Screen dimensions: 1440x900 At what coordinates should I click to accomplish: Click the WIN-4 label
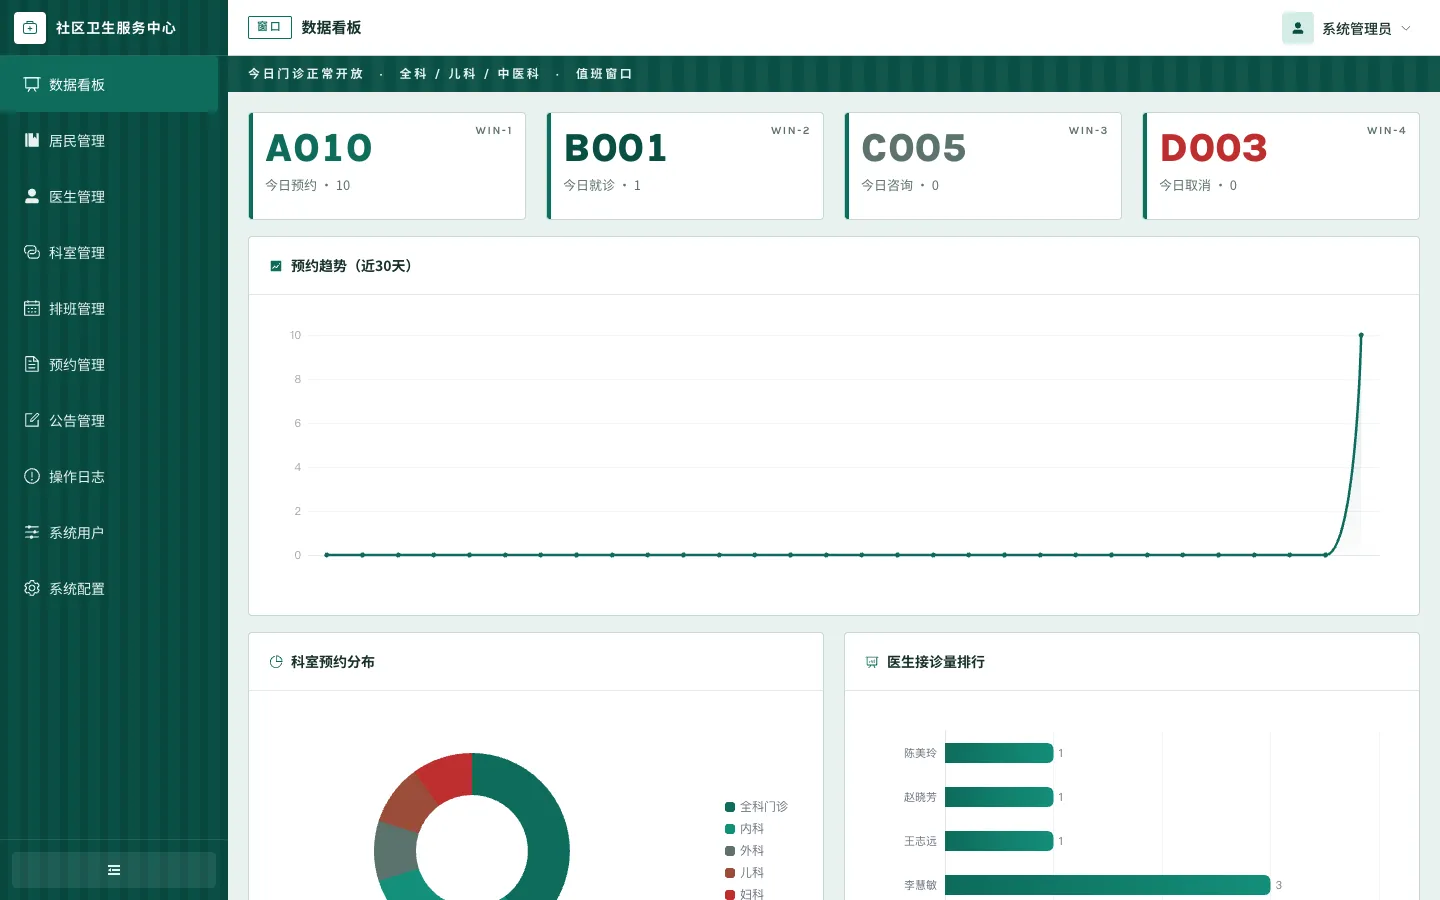click(1387, 131)
